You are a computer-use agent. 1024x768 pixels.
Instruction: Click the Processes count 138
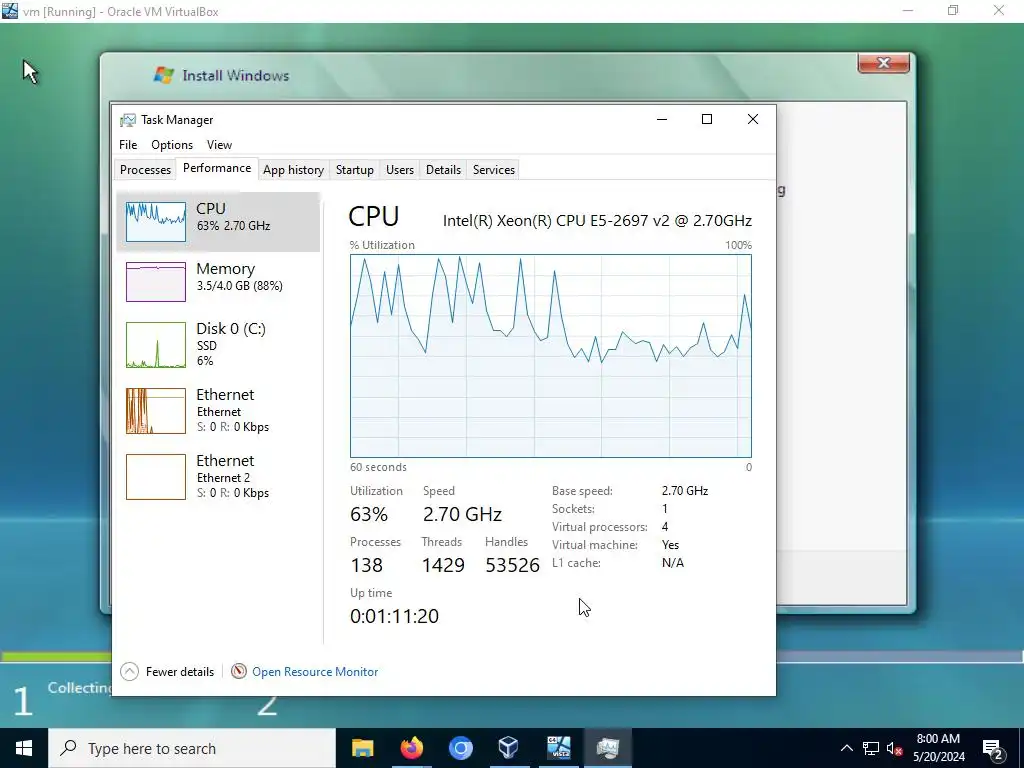[x=366, y=565]
